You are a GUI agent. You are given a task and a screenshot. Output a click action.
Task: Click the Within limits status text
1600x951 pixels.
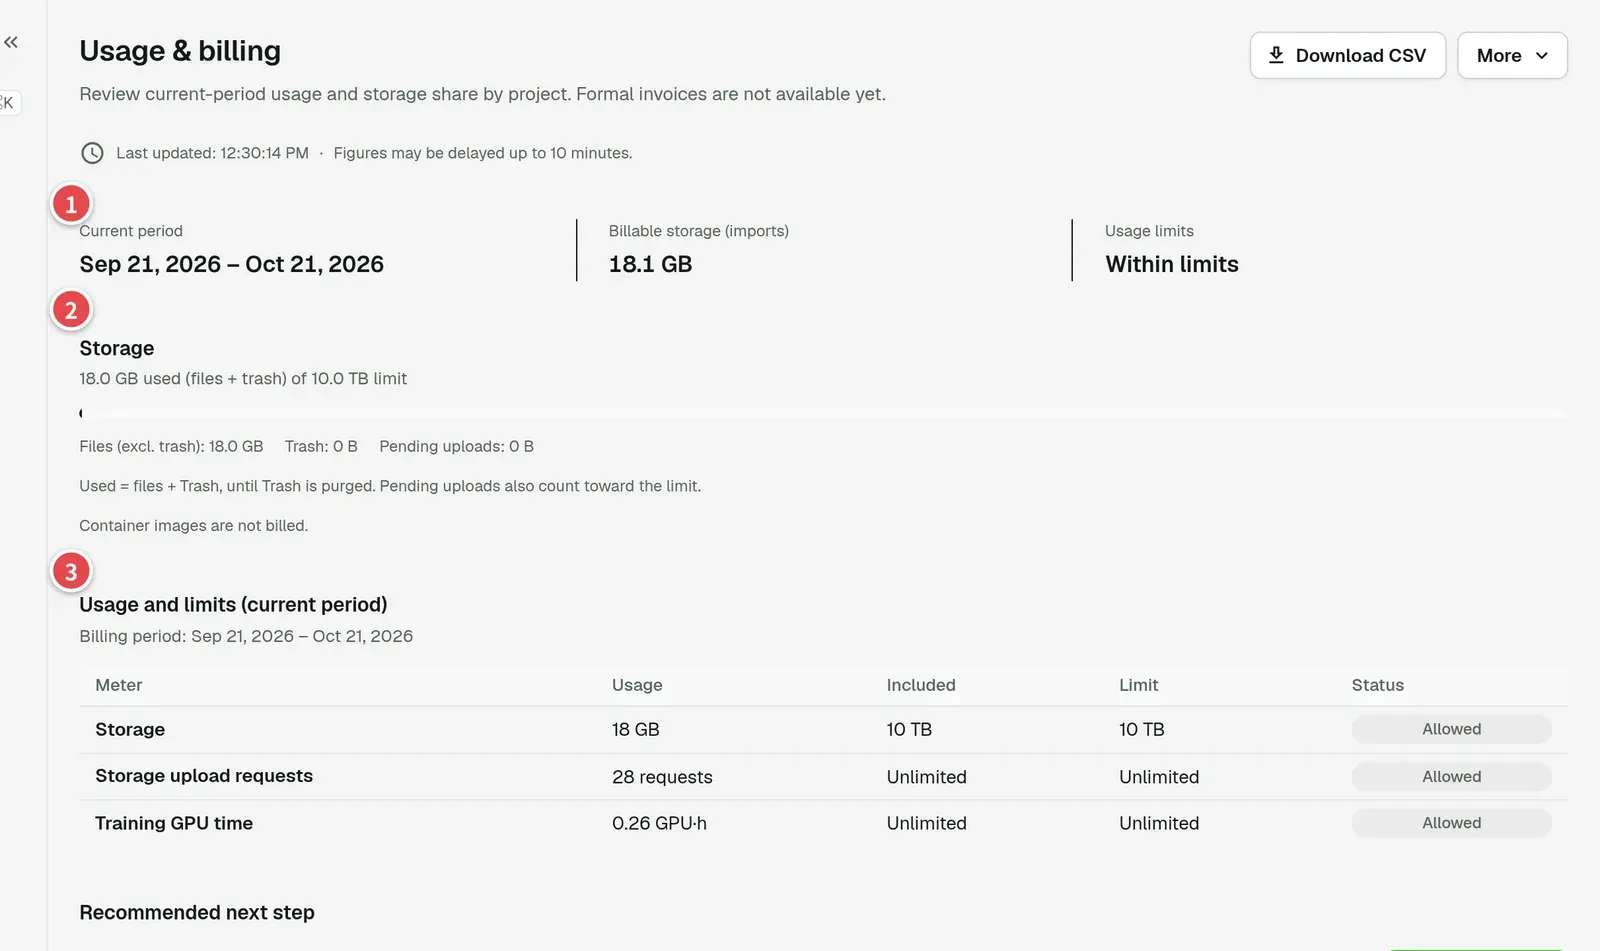coord(1172,264)
